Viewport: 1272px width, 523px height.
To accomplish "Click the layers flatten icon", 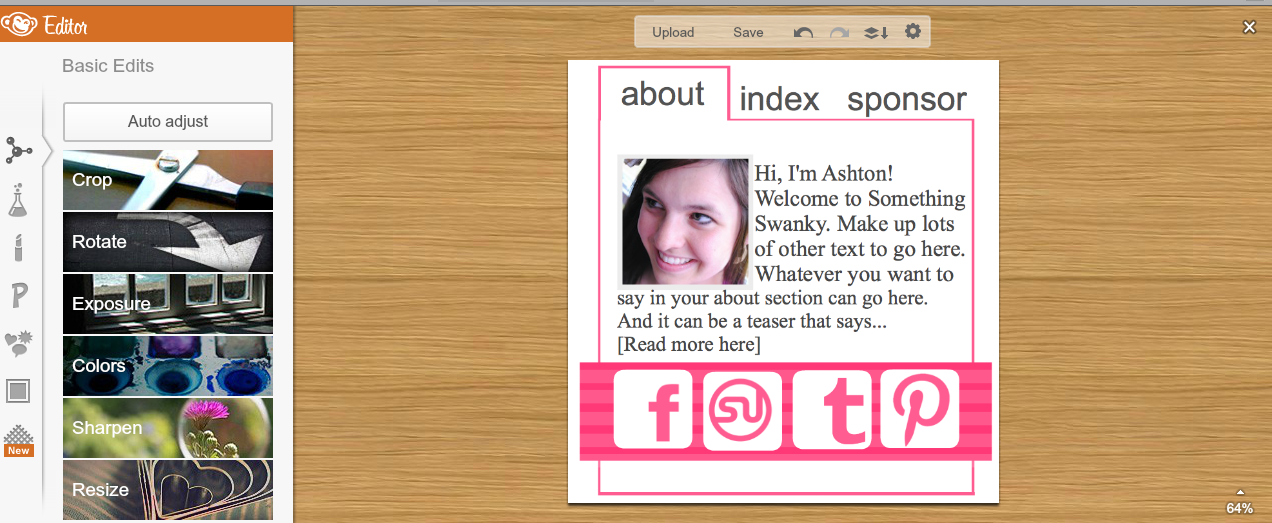I will [877, 33].
